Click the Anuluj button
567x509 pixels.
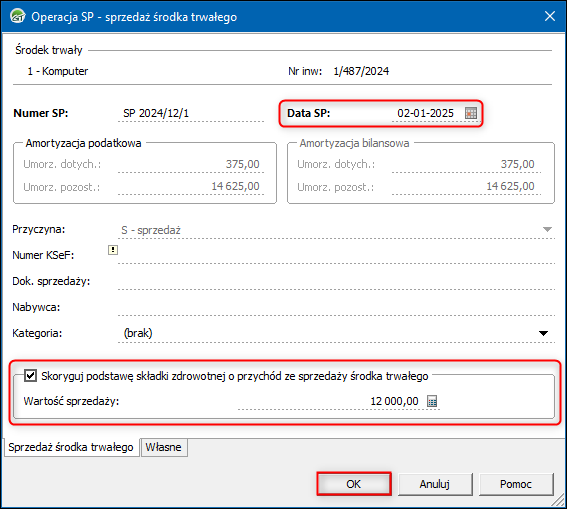pos(435,484)
